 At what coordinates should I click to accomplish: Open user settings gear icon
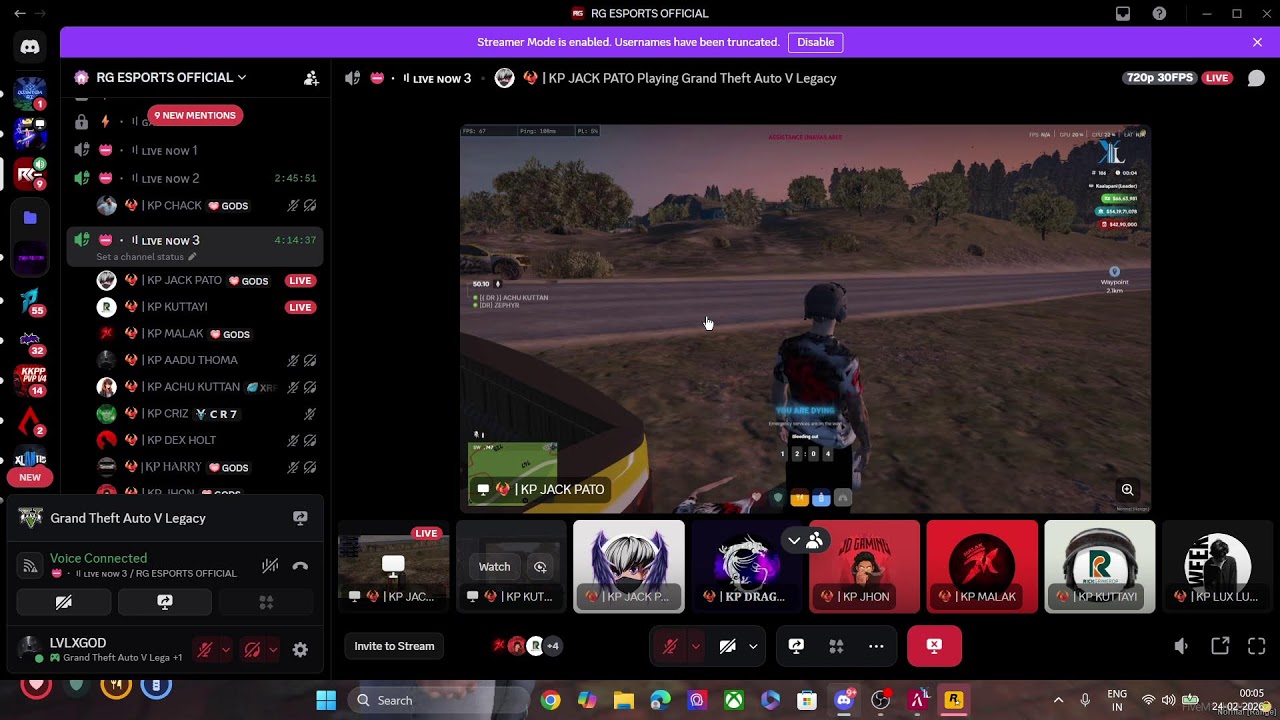point(300,650)
